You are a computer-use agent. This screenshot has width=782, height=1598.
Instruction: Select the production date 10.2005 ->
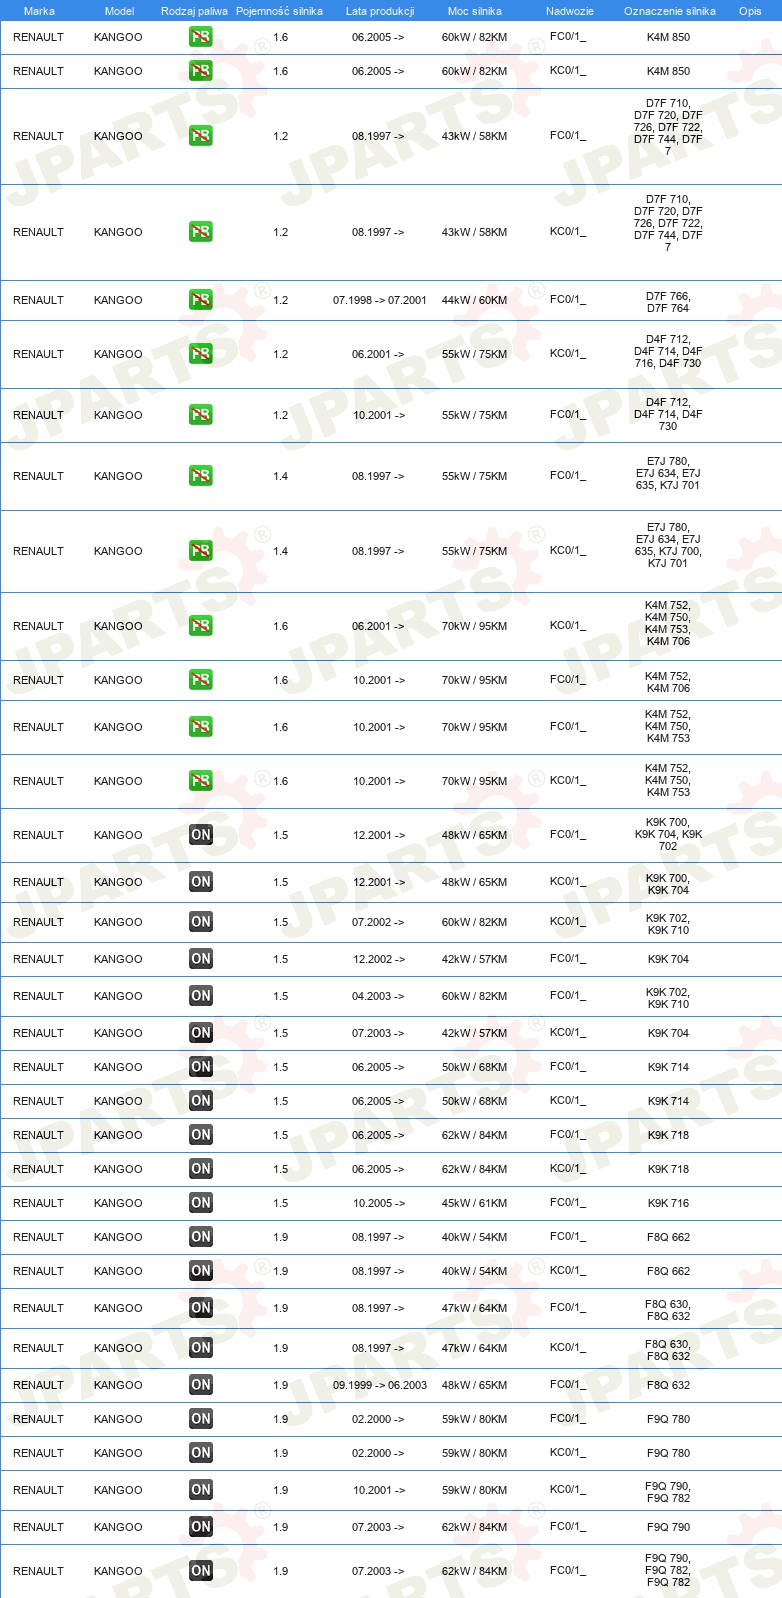click(x=379, y=1203)
